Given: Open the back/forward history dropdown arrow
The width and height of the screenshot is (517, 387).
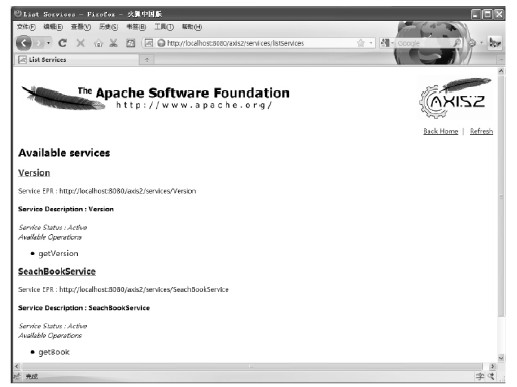Looking at the screenshot, I should (x=48, y=43).
